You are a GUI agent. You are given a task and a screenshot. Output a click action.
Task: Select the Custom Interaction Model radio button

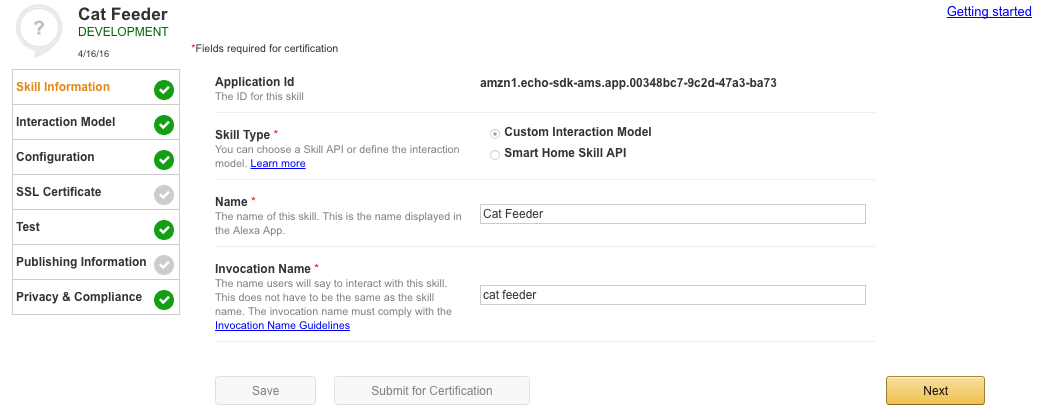tap(495, 133)
